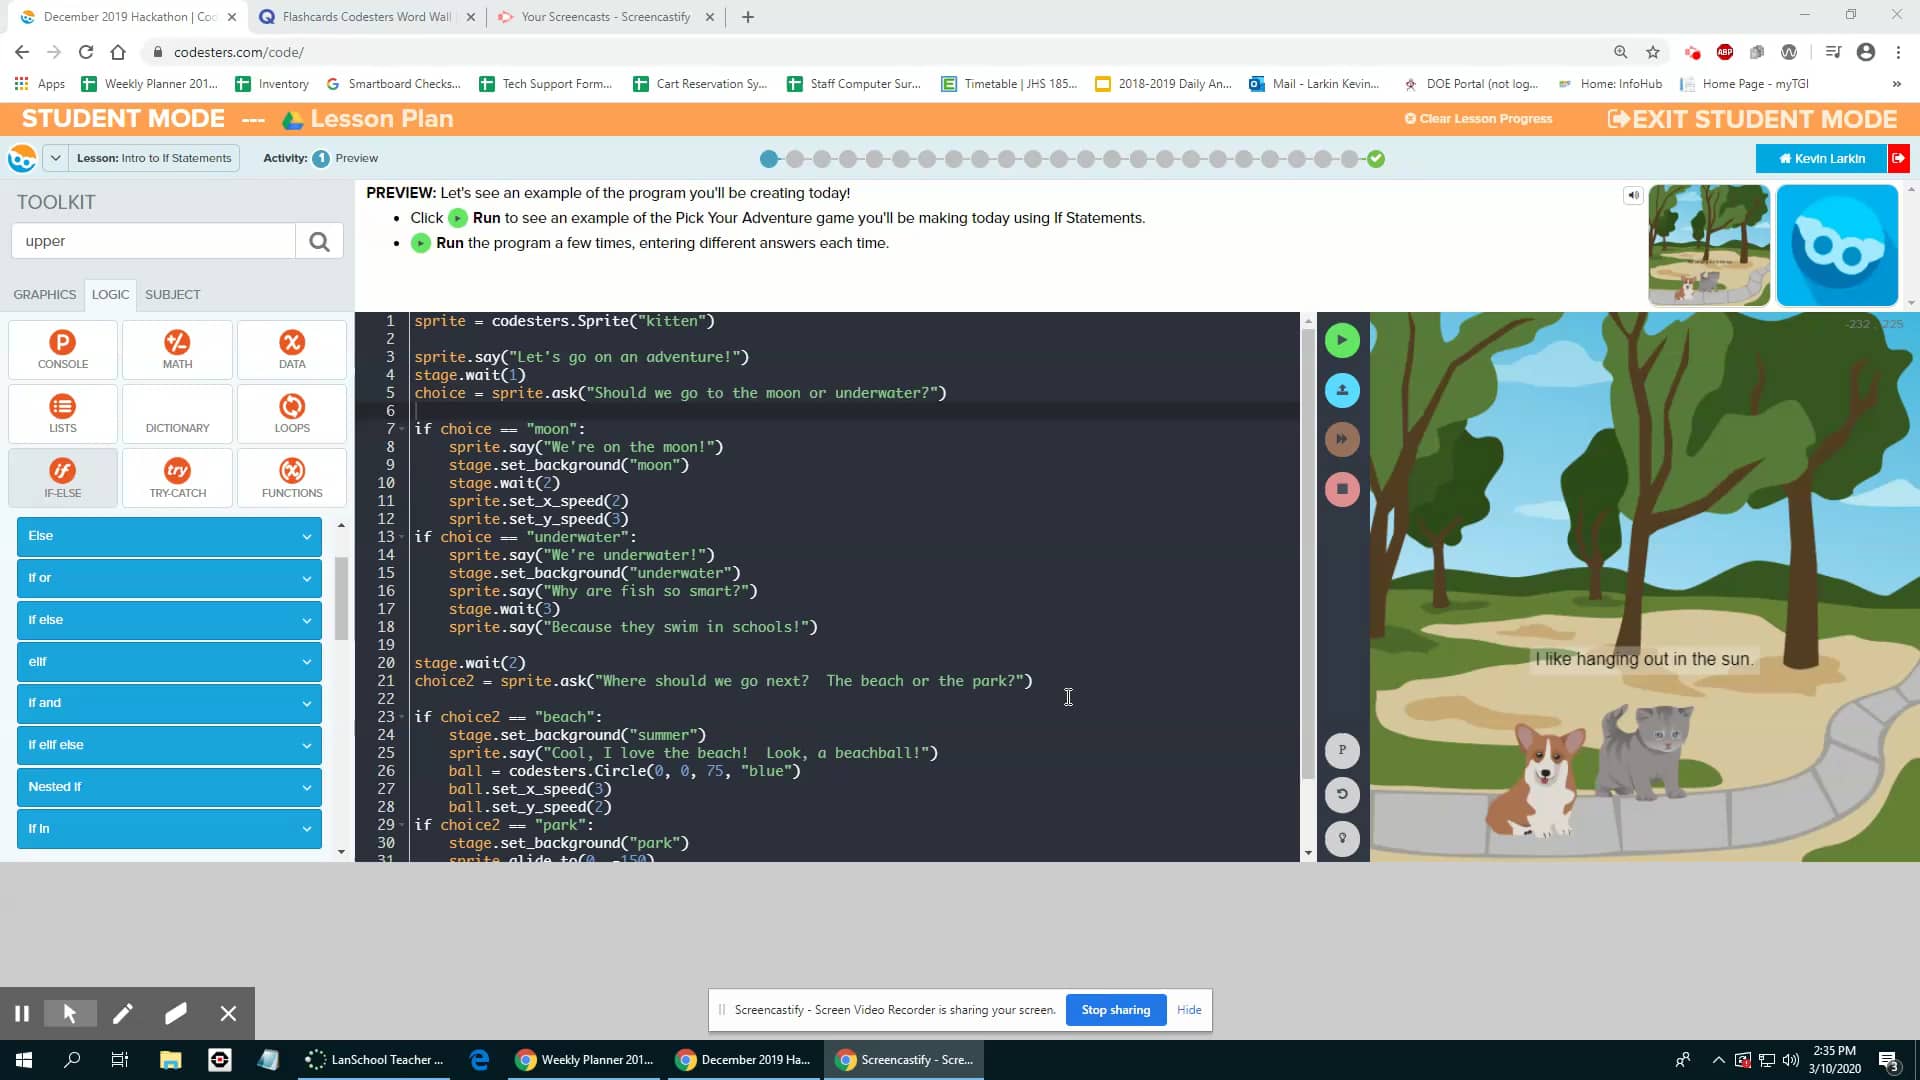1920x1080 pixels.
Task: Select the IF-ELSE category in the toolkit
Action: click(62, 477)
